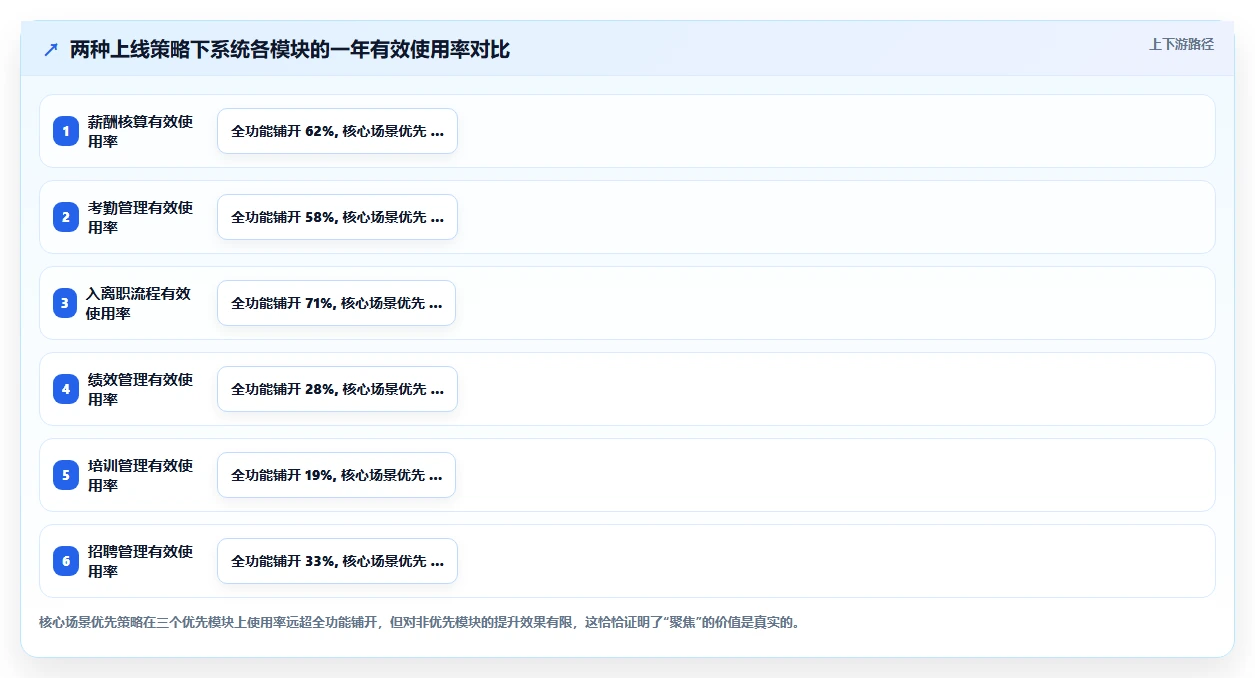Select the number 4 badge for 绩效管理
Image resolution: width=1255 pixels, height=678 pixels.
pyautogui.click(x=66, y=389)
